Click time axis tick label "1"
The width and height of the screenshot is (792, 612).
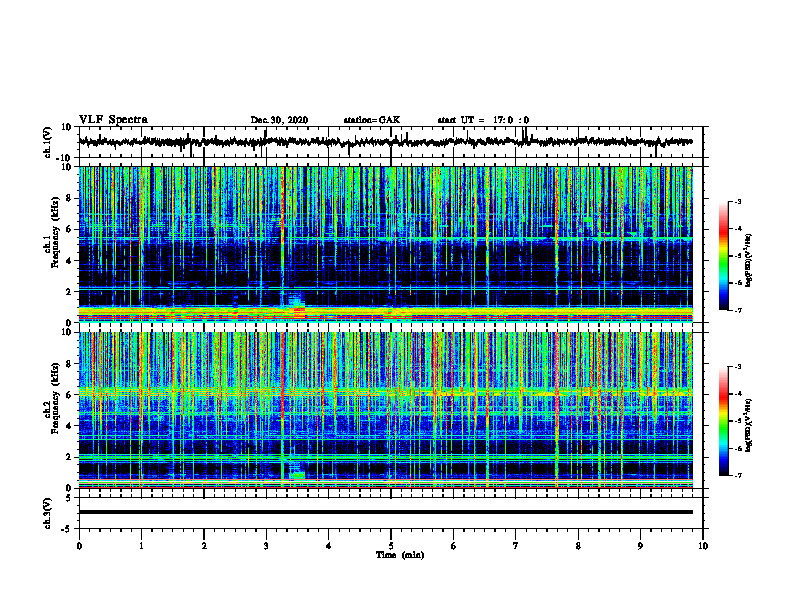click(141, 546)
